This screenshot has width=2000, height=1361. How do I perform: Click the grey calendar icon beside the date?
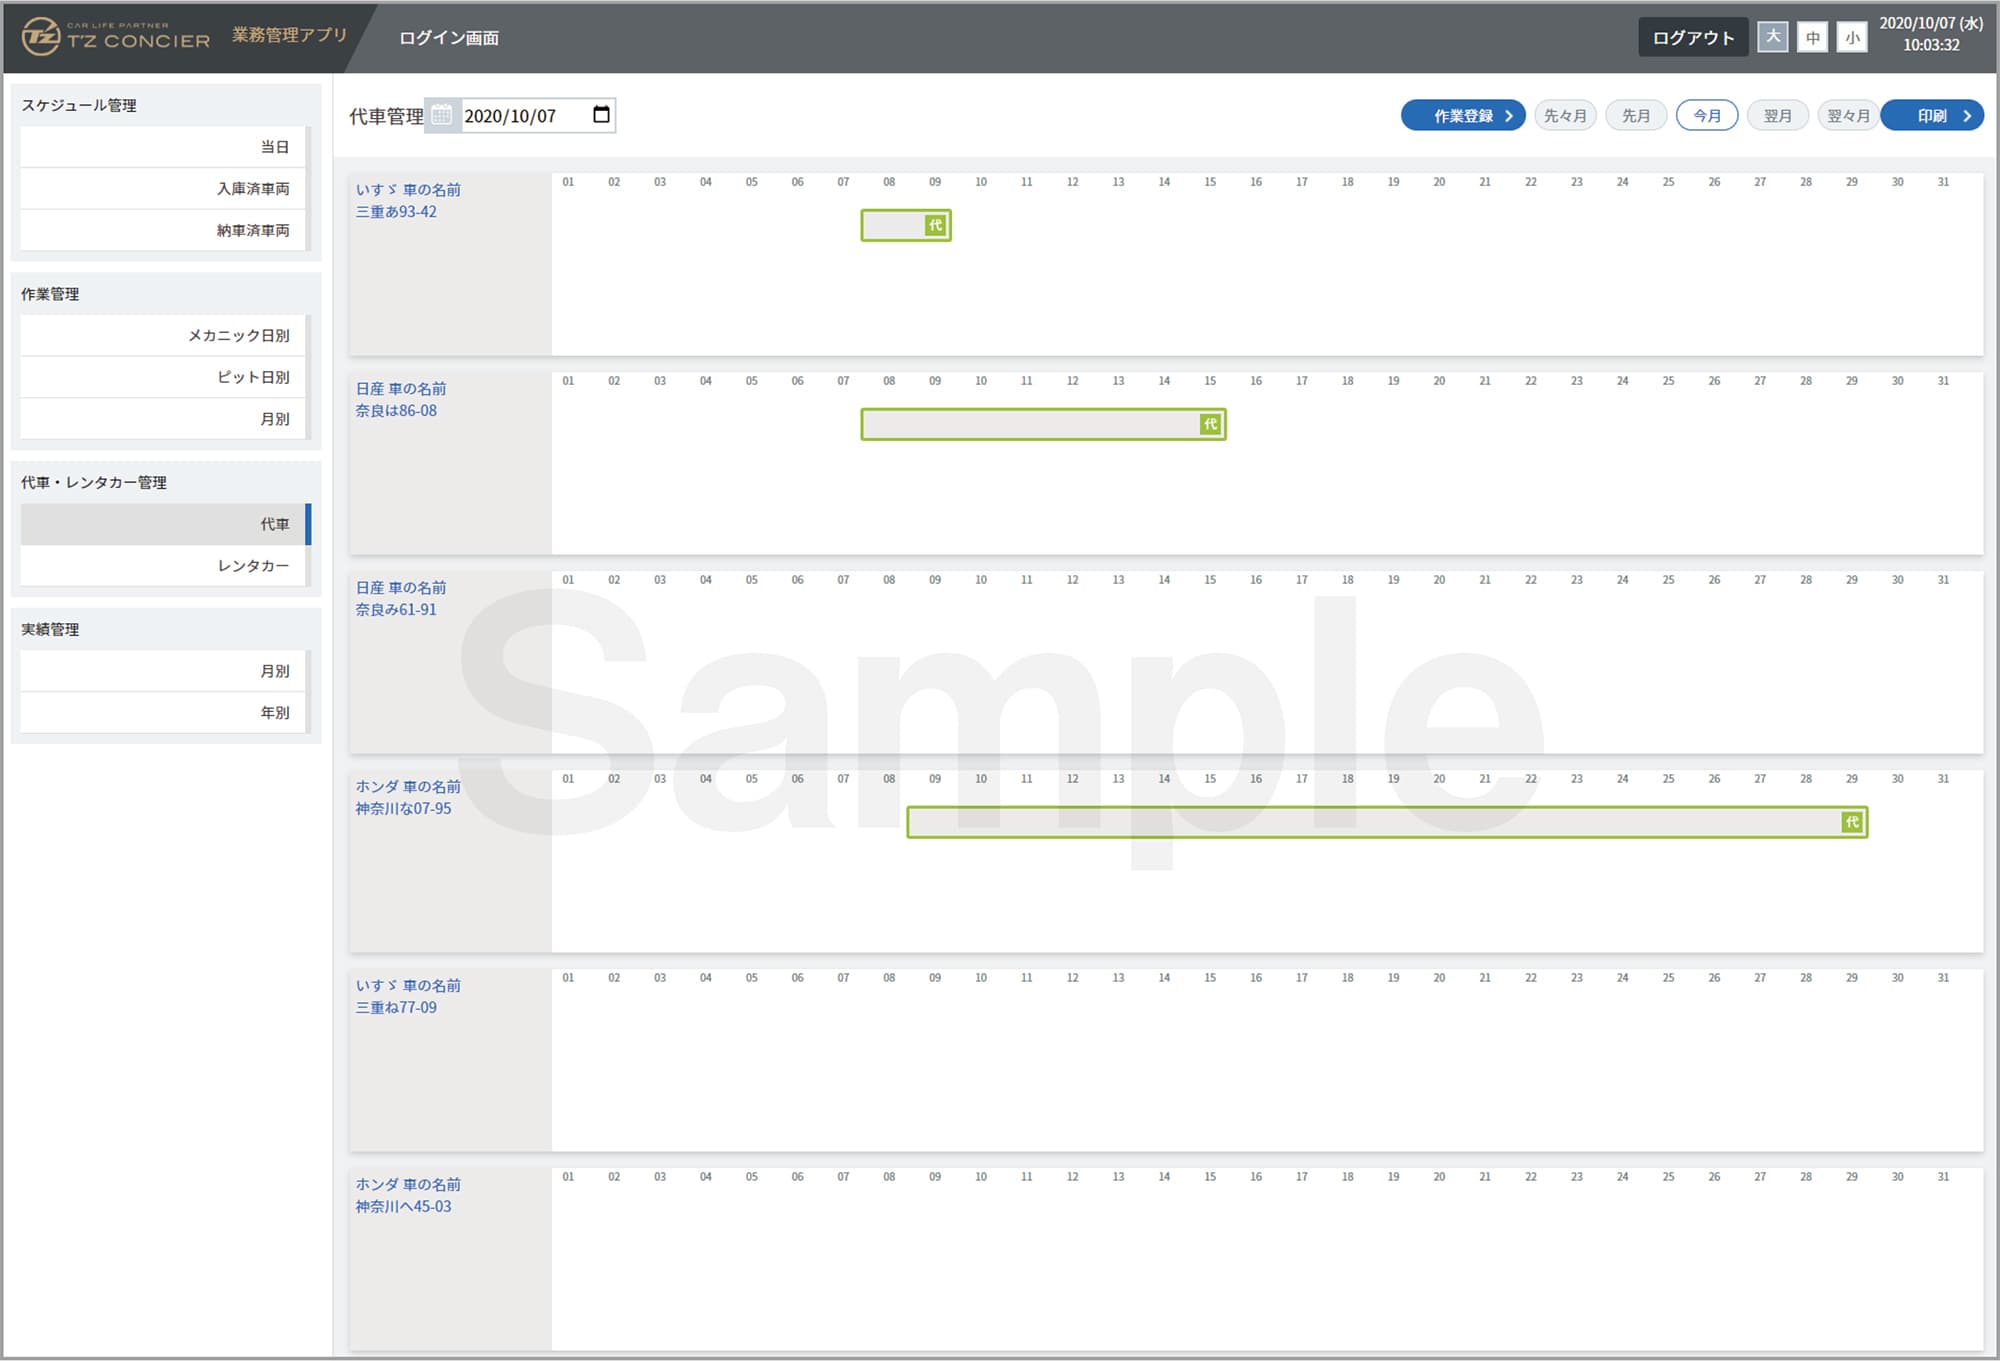tap(441, 115)
